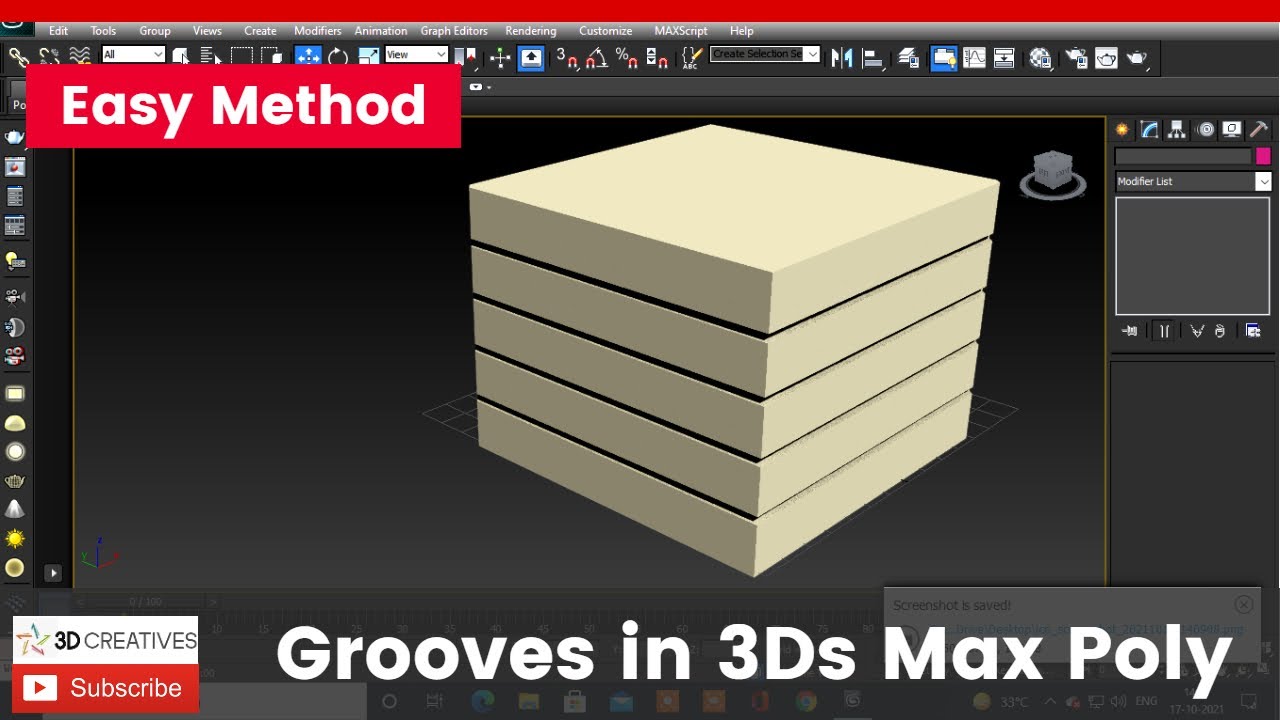Toggle Angle Snap
The height and width of the screenshot is (720, 1280).
(597, 58)
